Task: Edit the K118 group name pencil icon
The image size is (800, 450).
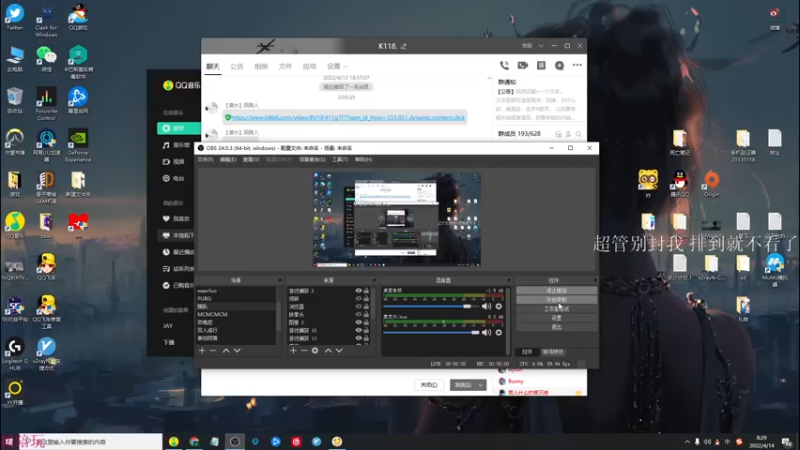Action: point(404,46)
